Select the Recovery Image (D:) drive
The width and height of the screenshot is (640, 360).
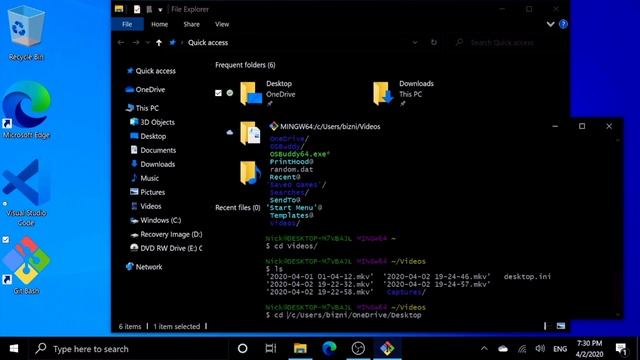[171, 234]
